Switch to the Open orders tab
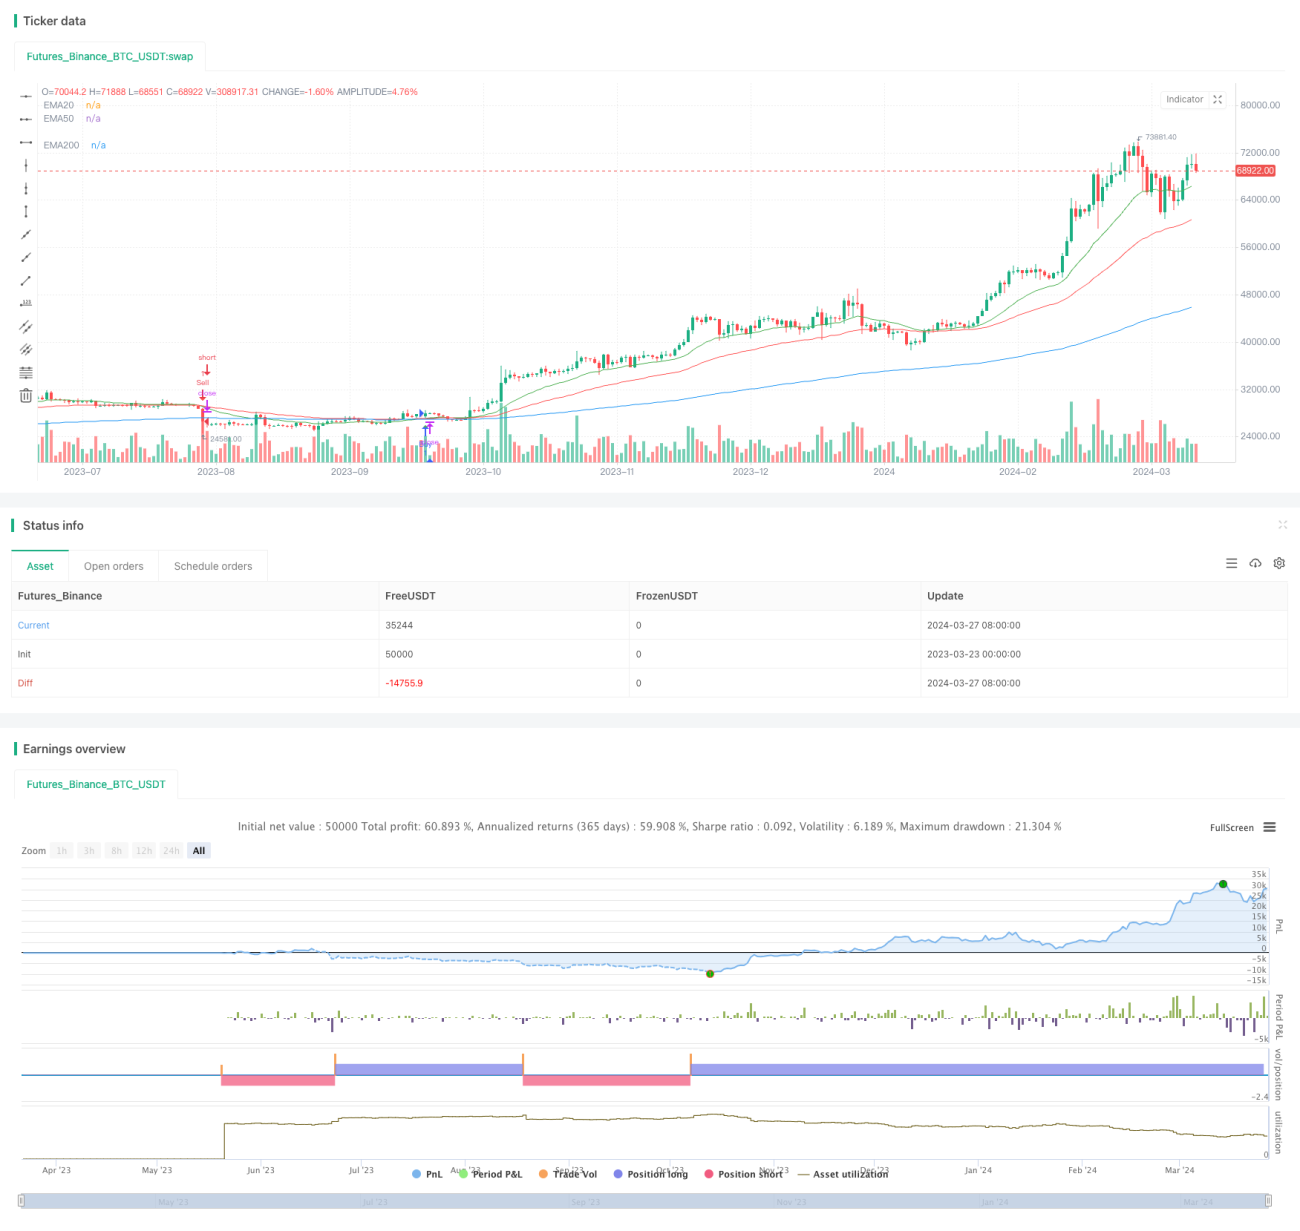The image size is (1300, 1231). pyautogui.click(x=114, y=566)
